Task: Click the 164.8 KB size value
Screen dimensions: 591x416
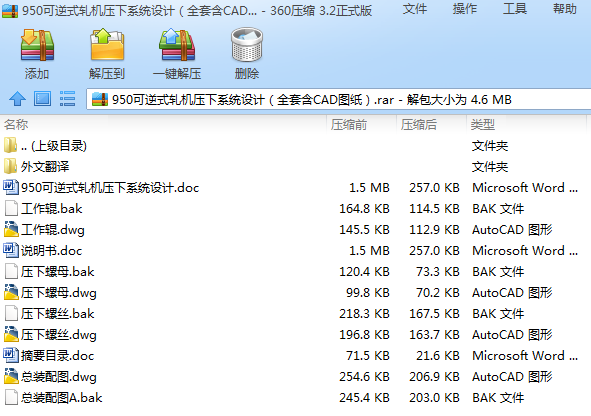Action: click(x=364, y=209)
